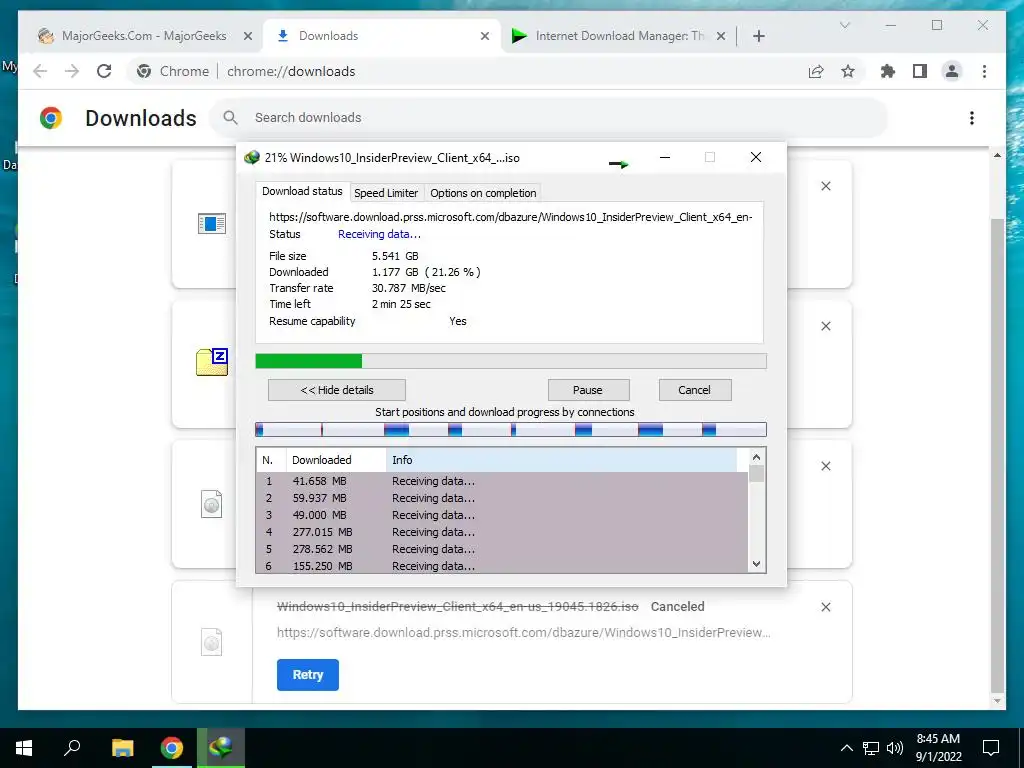Open Downloads page three-dot more actions menu
1024x768 pixels.
coord(972,118)
